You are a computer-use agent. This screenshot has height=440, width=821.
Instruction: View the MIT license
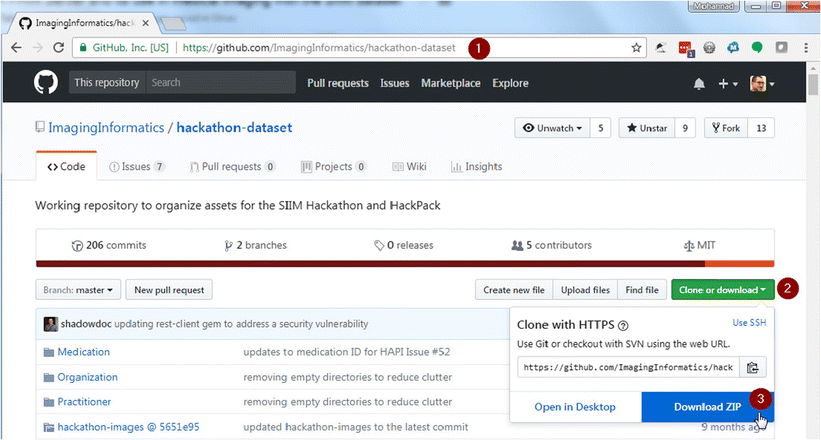tap(700, 245)
